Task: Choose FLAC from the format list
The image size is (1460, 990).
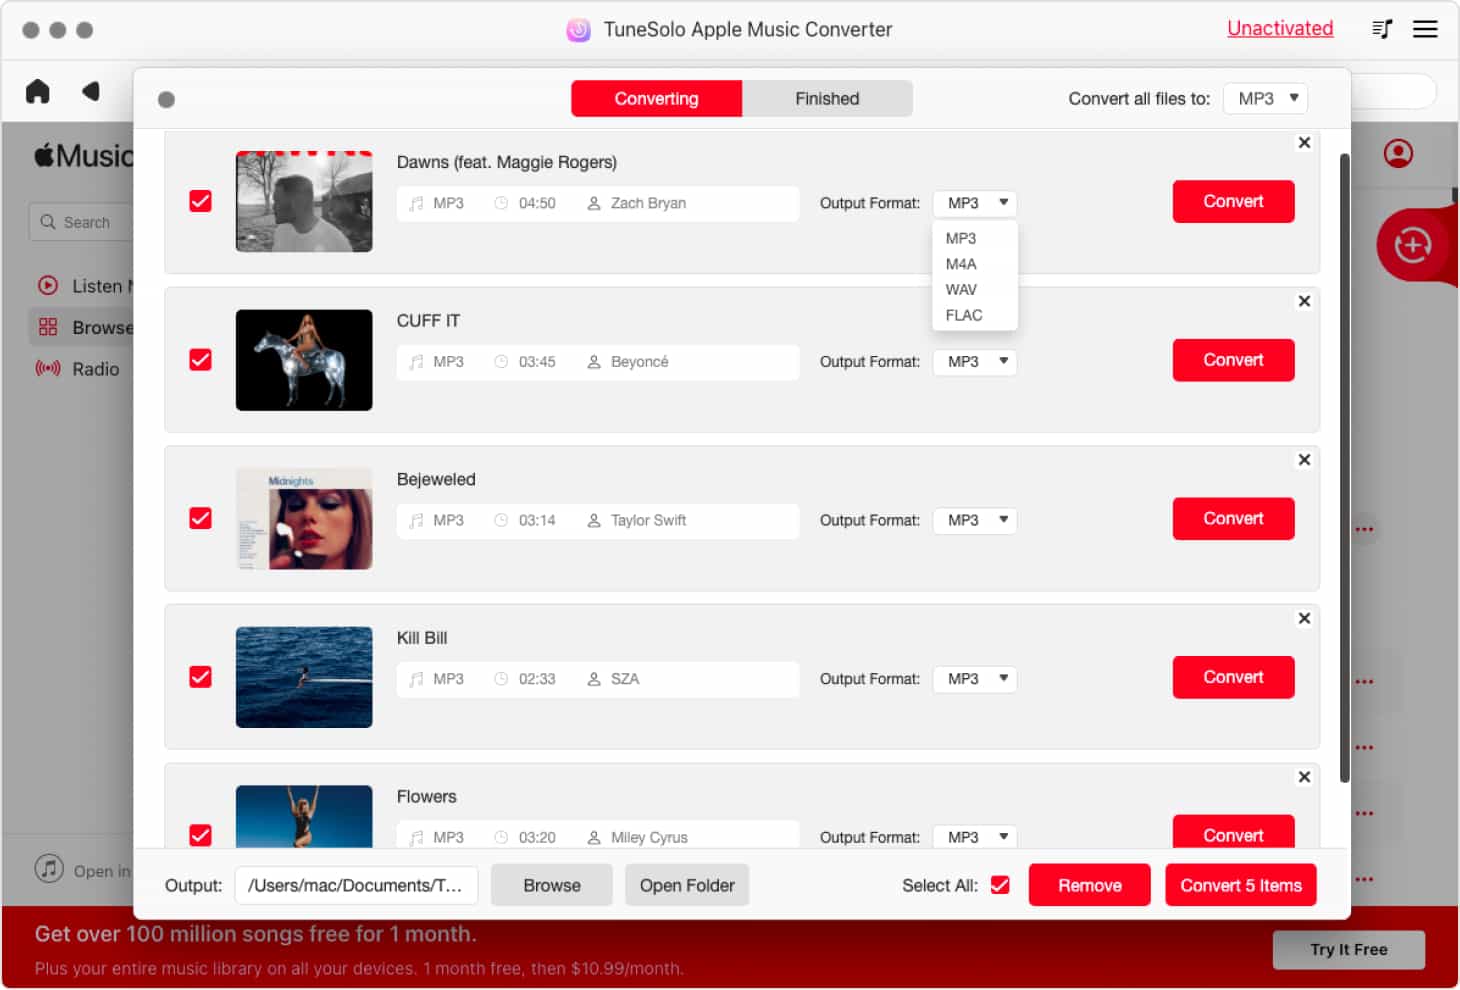Action: pyautogui.click(x=964, y=315)
